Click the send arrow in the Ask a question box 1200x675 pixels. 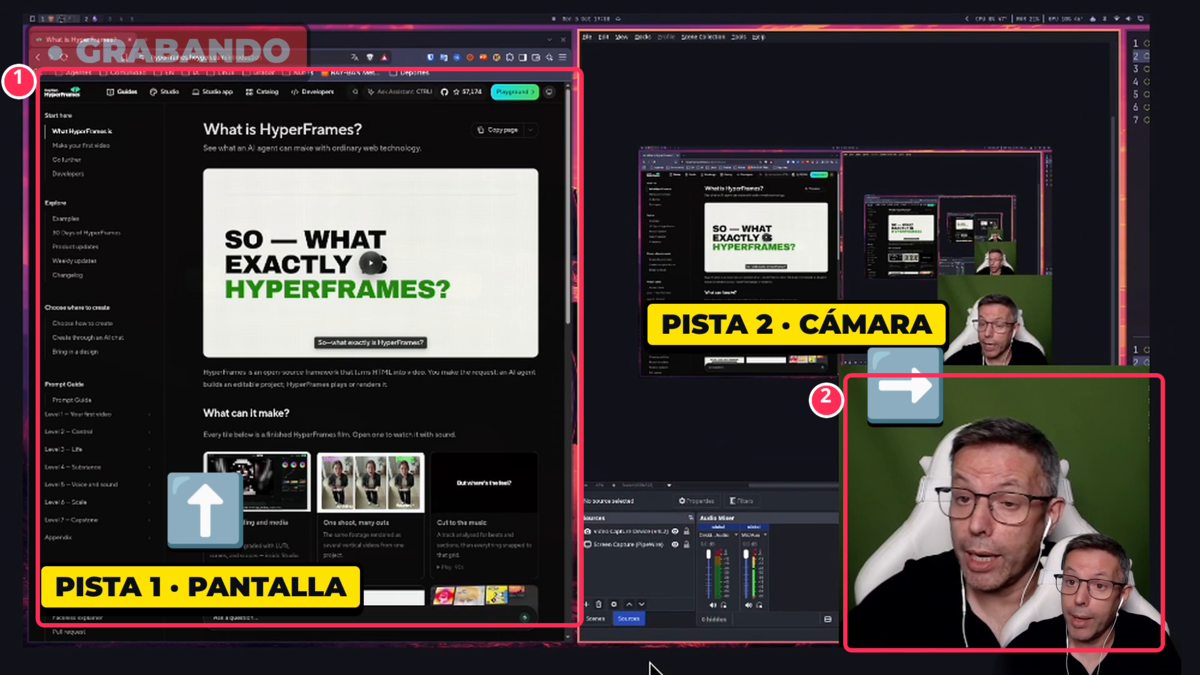pos(525,618)
